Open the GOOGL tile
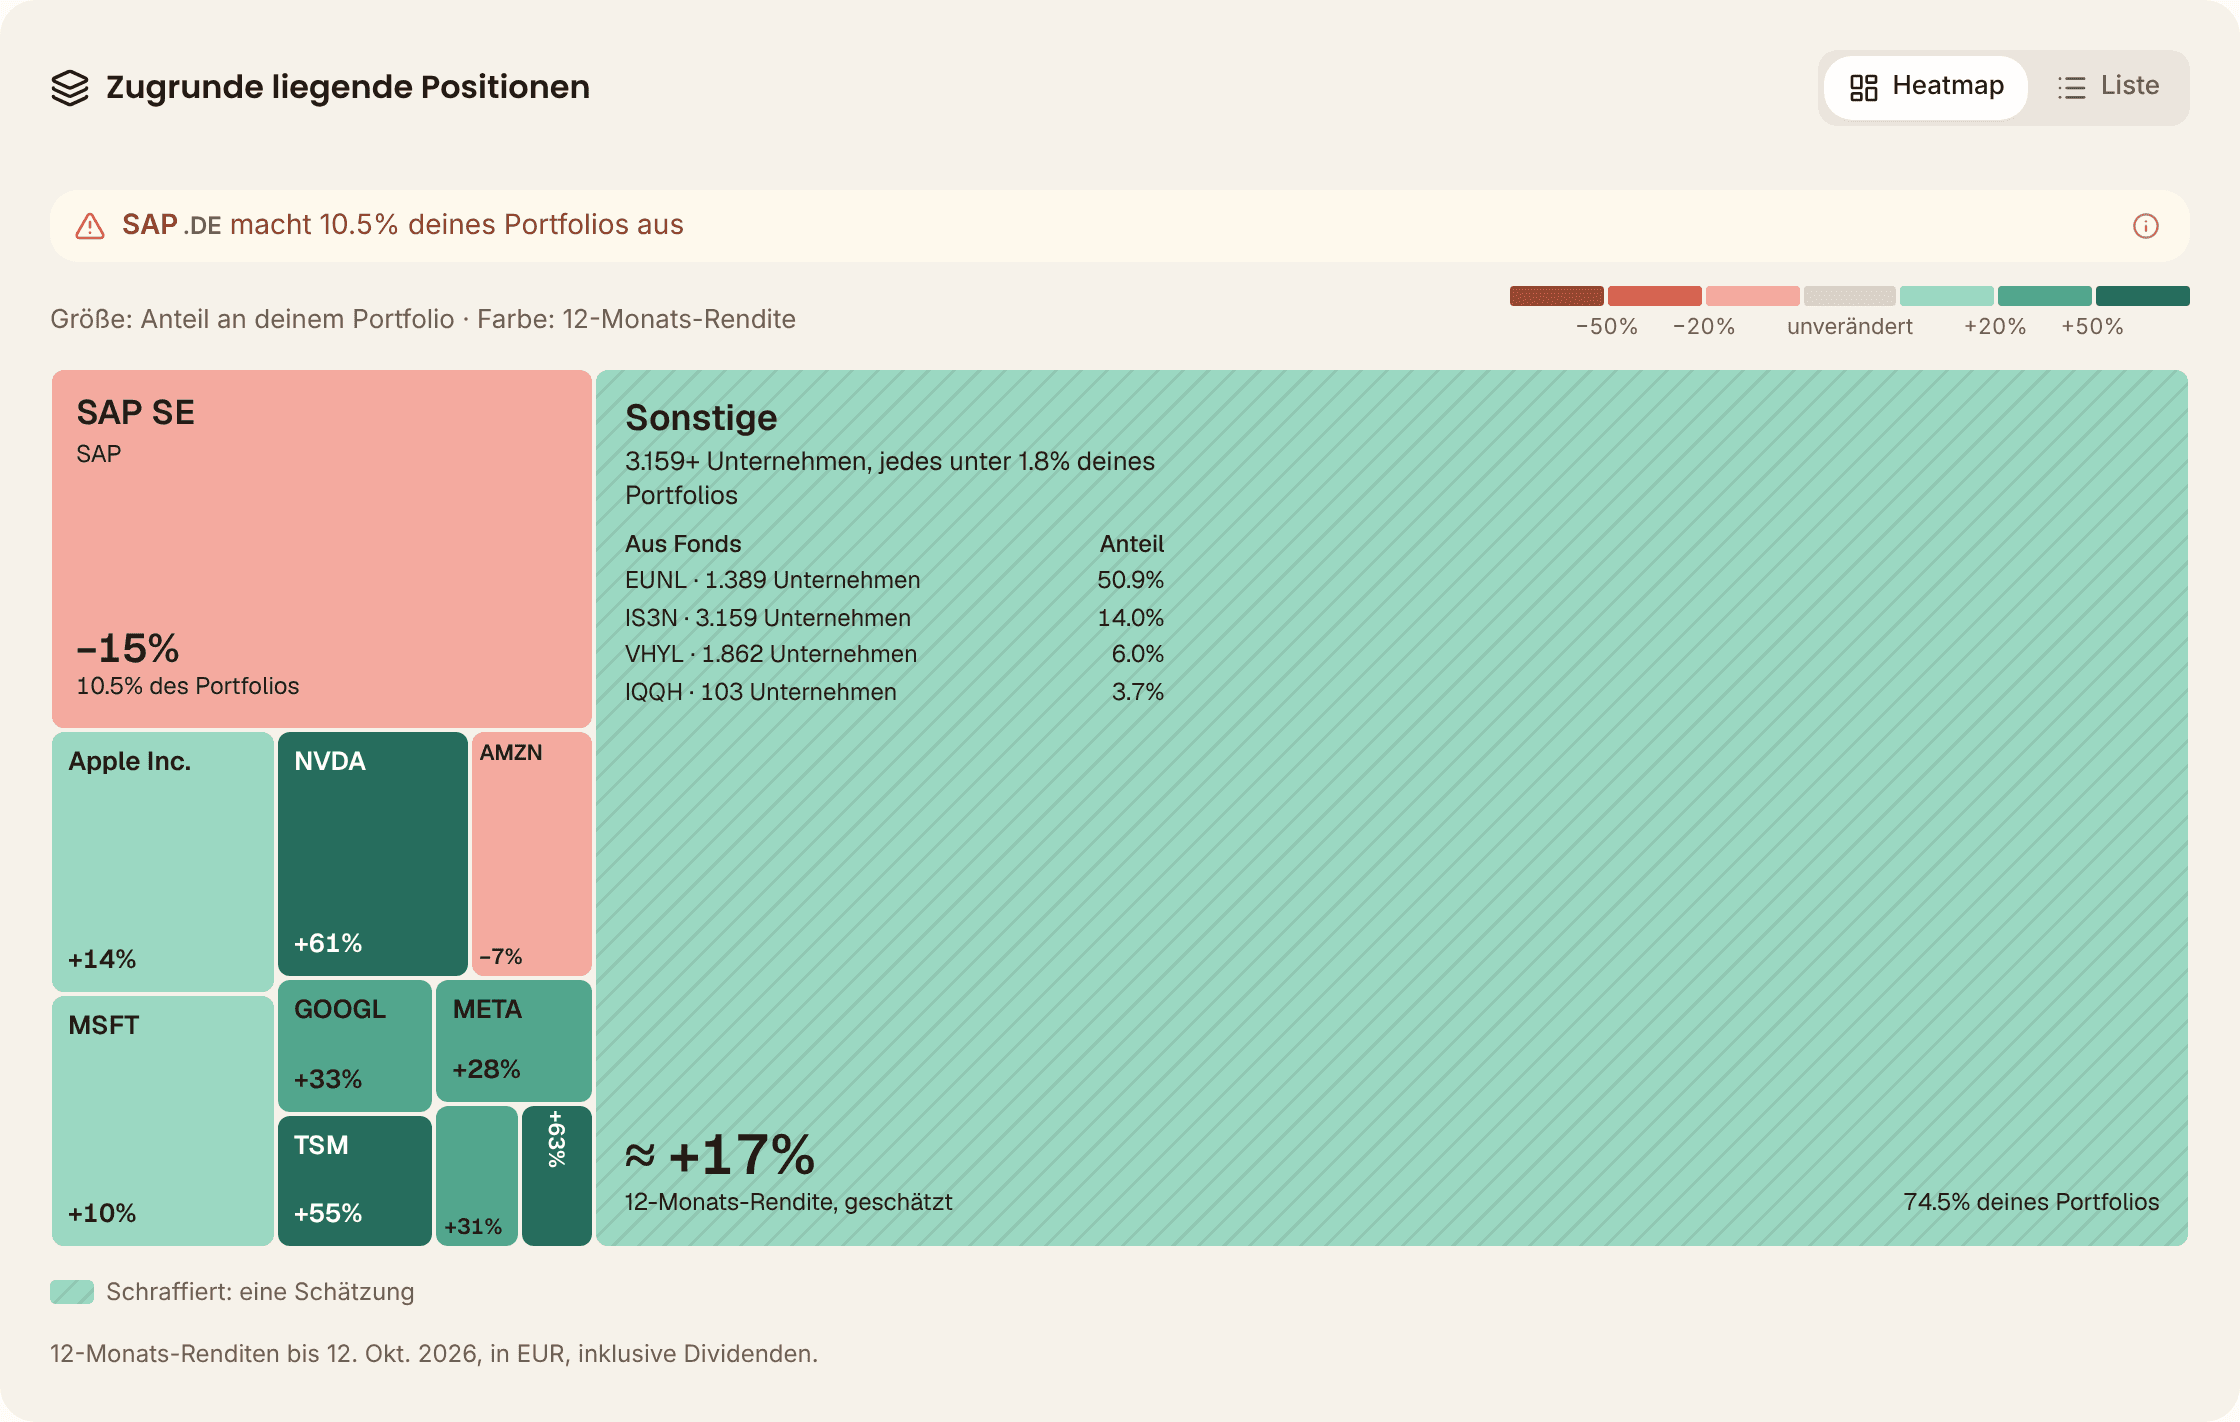Viewport: 2240px width, 1422px height. coord(355,1046)
